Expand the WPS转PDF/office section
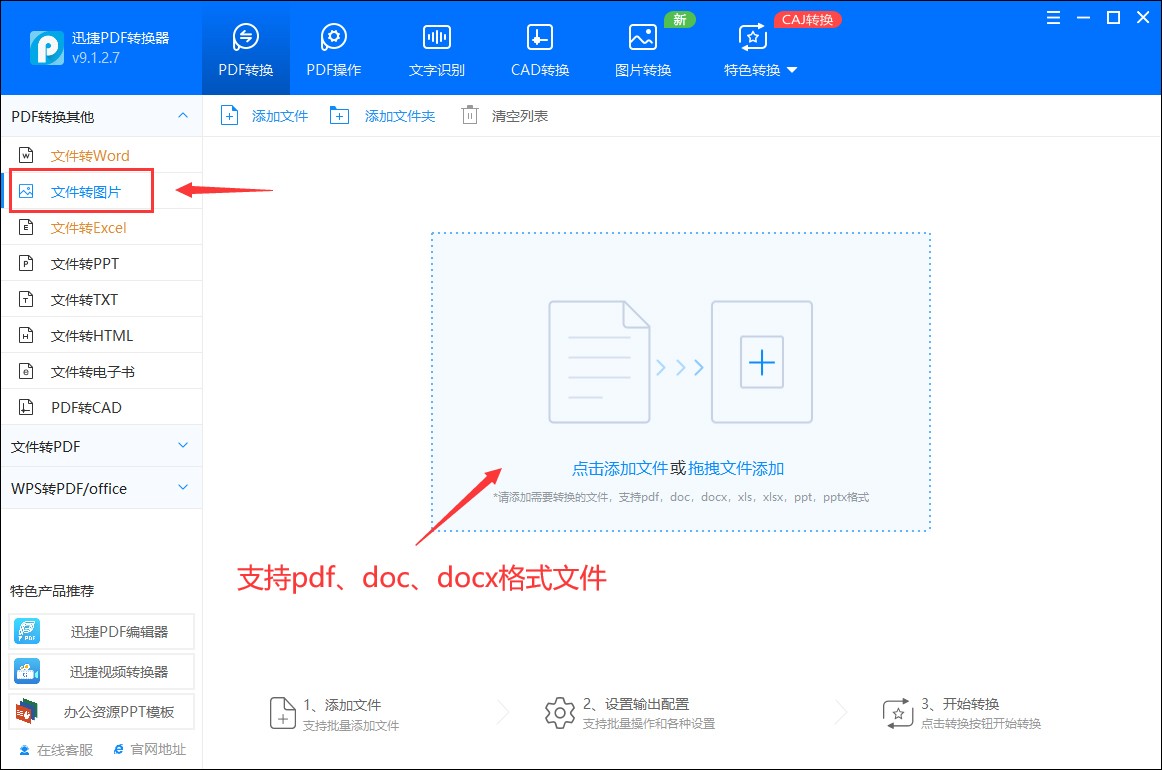 102,488
